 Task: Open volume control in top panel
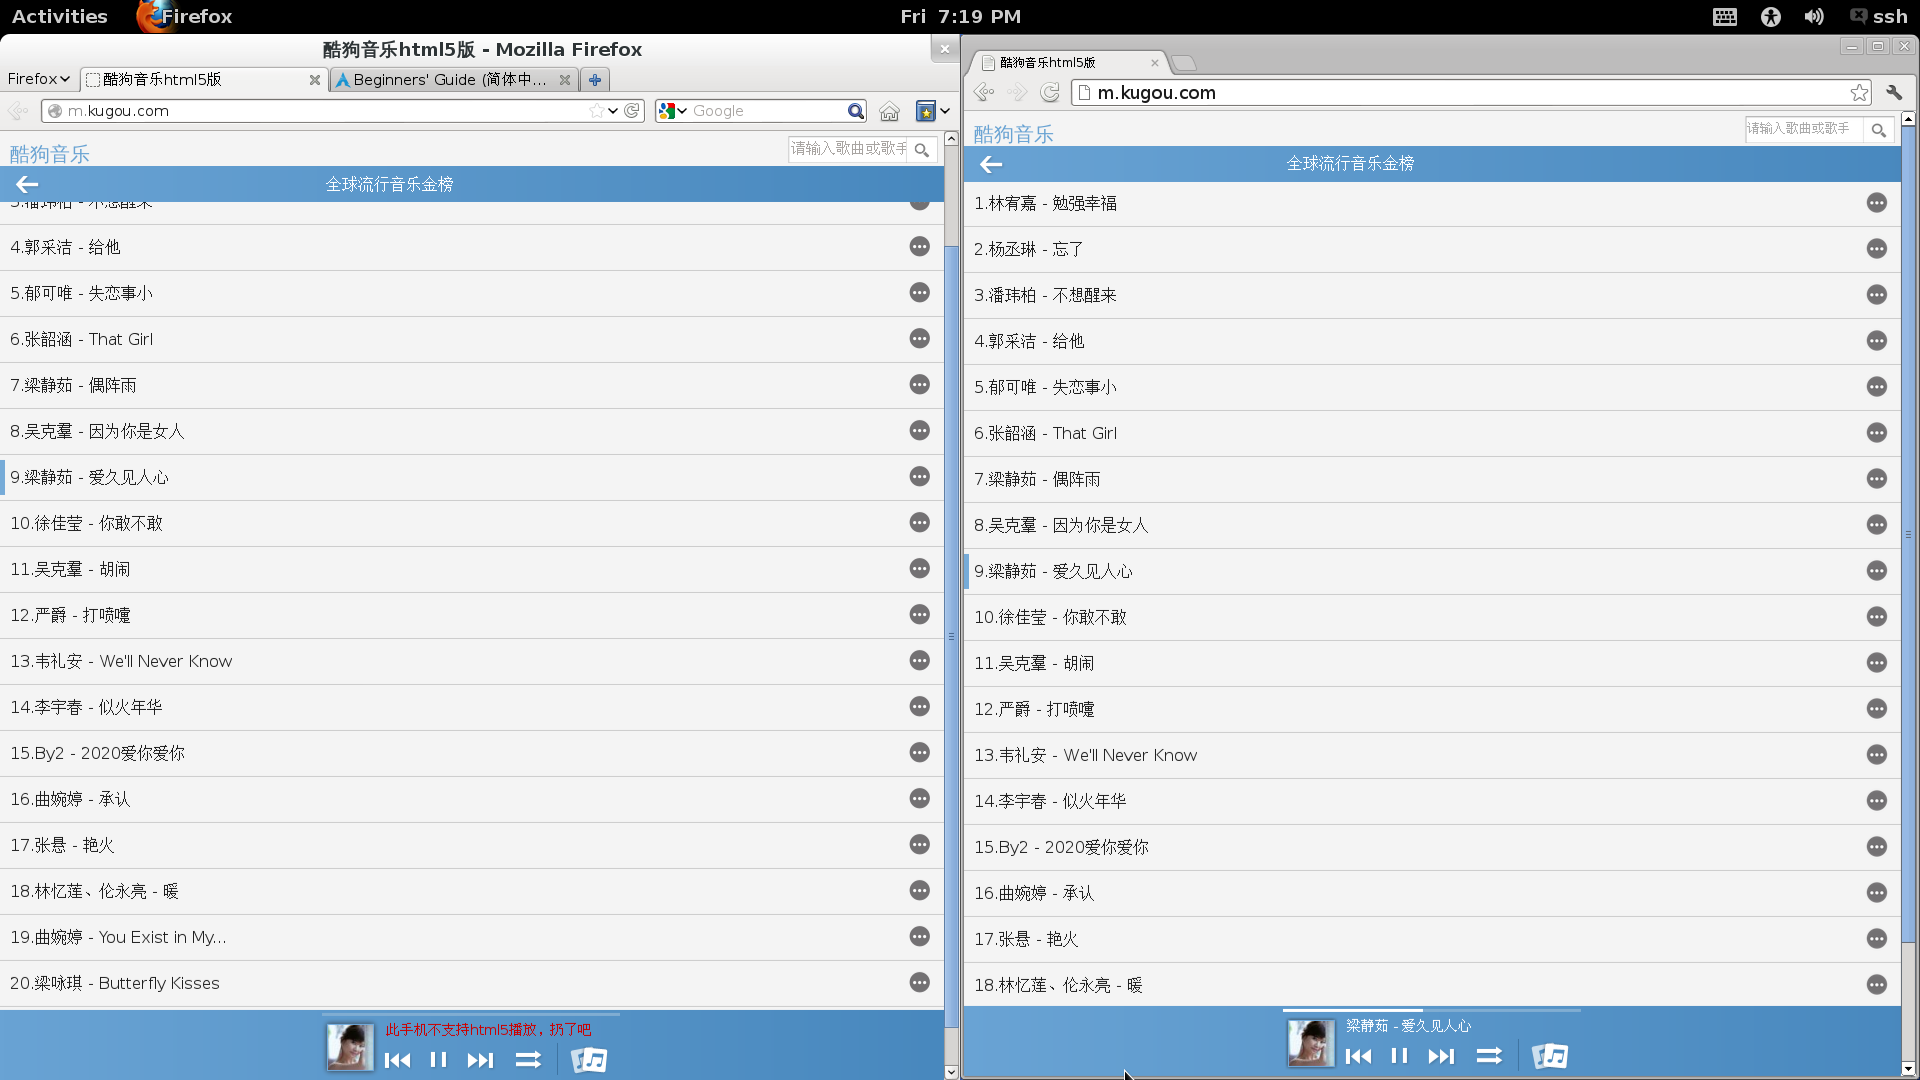tap(1814, 16)
